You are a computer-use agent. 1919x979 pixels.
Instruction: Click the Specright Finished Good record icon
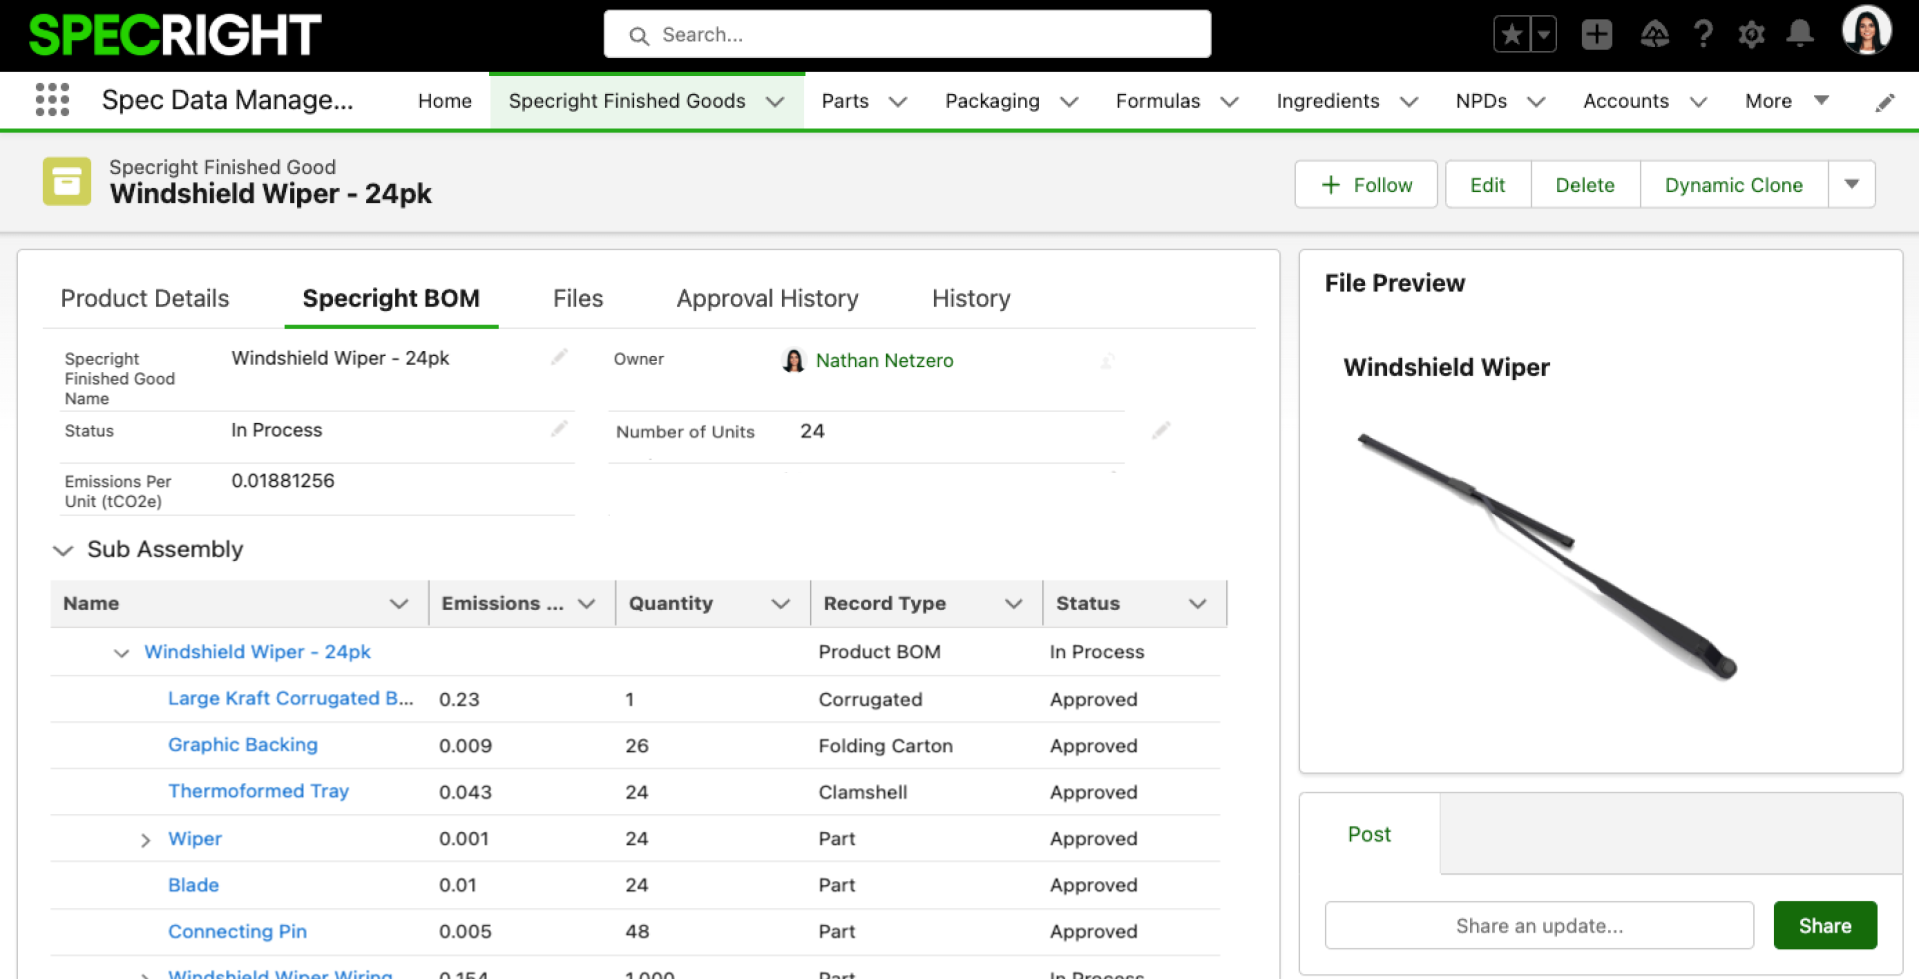pos(67,181)
